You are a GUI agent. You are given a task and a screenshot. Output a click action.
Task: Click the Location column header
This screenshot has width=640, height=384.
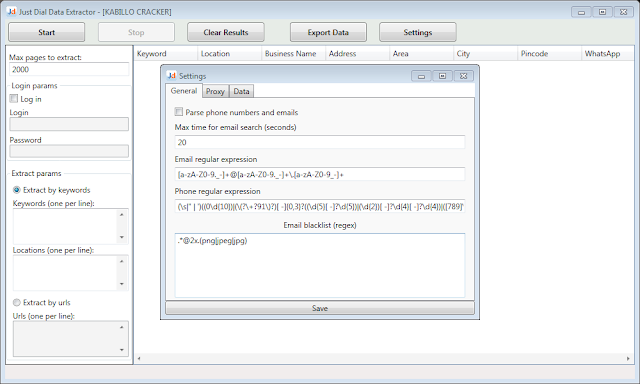coord(230,53)
